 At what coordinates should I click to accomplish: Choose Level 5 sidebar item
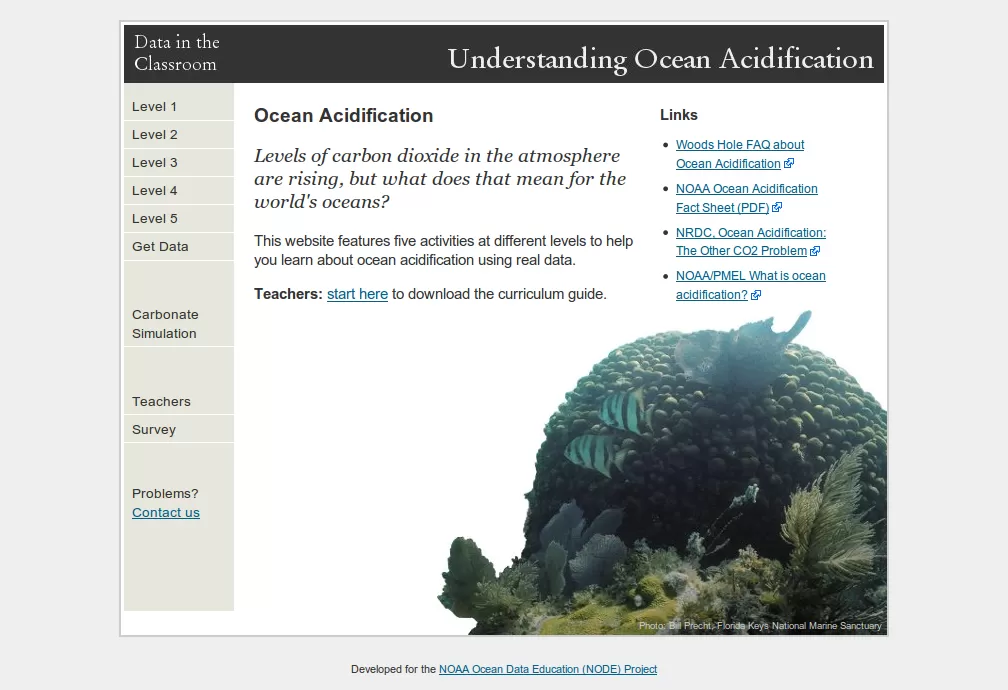pos(155,219)
